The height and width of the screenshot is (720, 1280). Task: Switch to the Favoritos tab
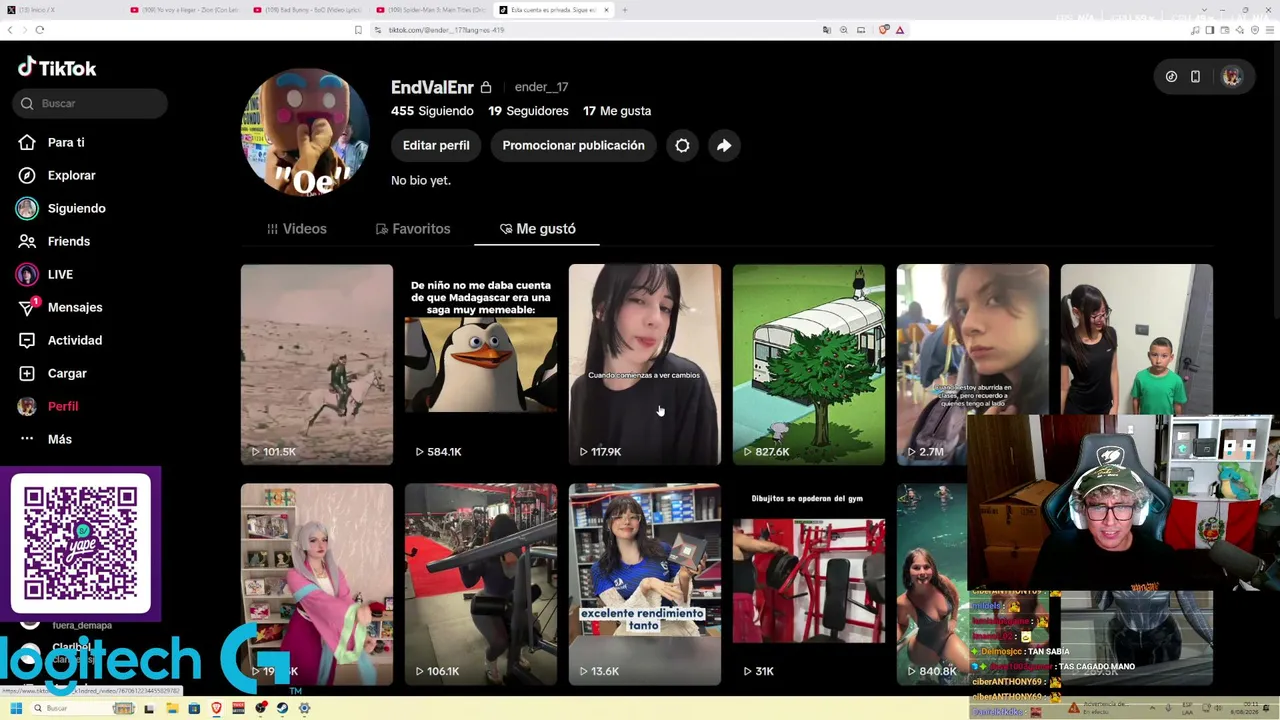(413, 229)
